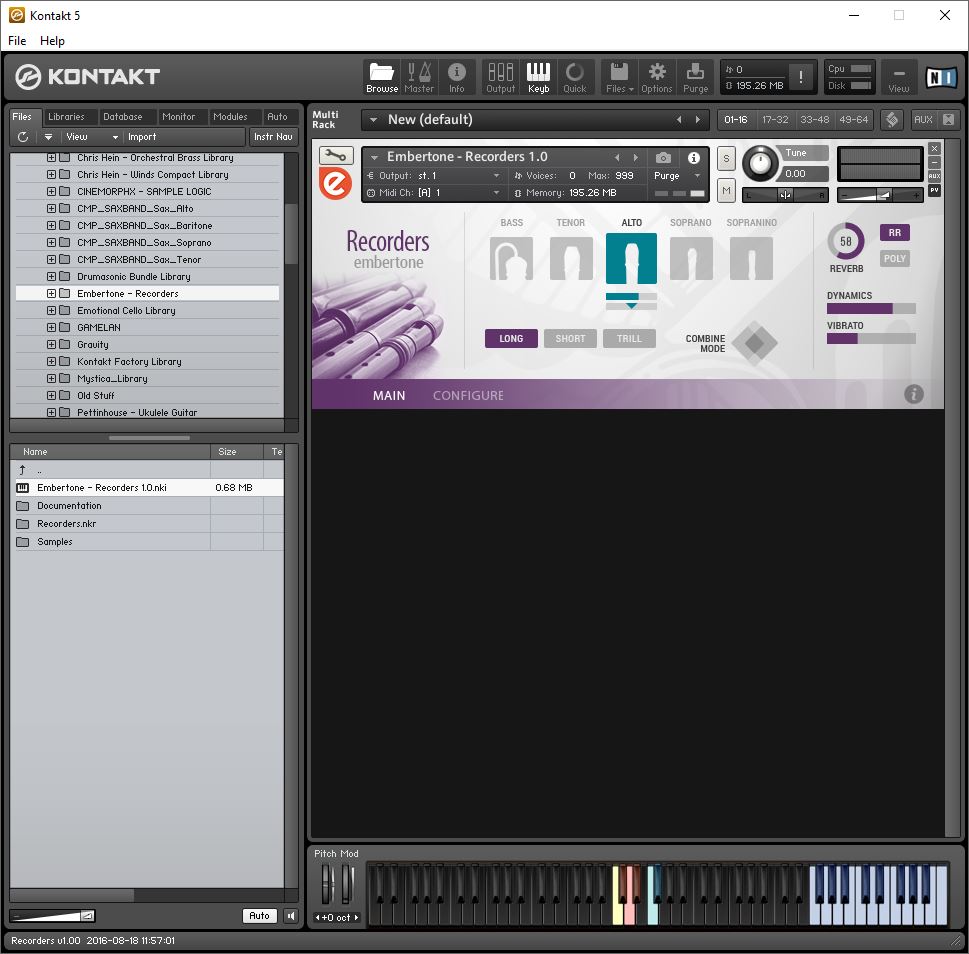Solo the instrument with S button
The image size is (969, 954).
(726, 159)
